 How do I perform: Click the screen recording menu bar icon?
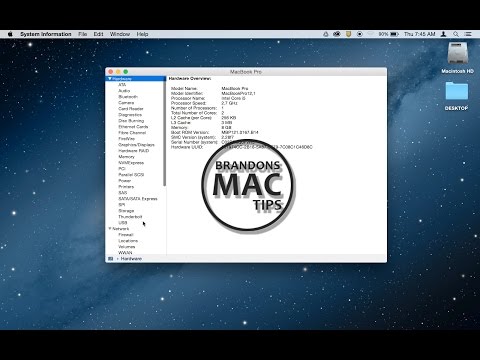coord(360,34)
